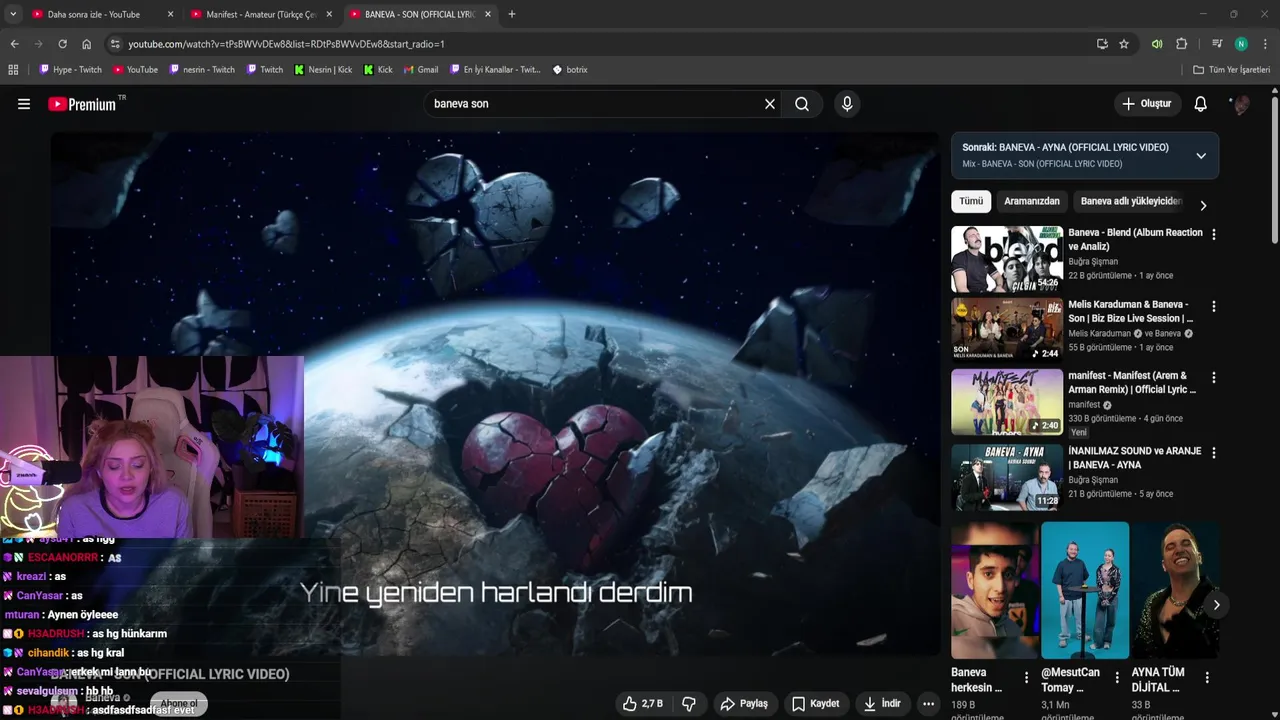This screenshot has width=1280, height=720.
Task: Open options for manifest remix video
Action: (x=1214, y=378)
